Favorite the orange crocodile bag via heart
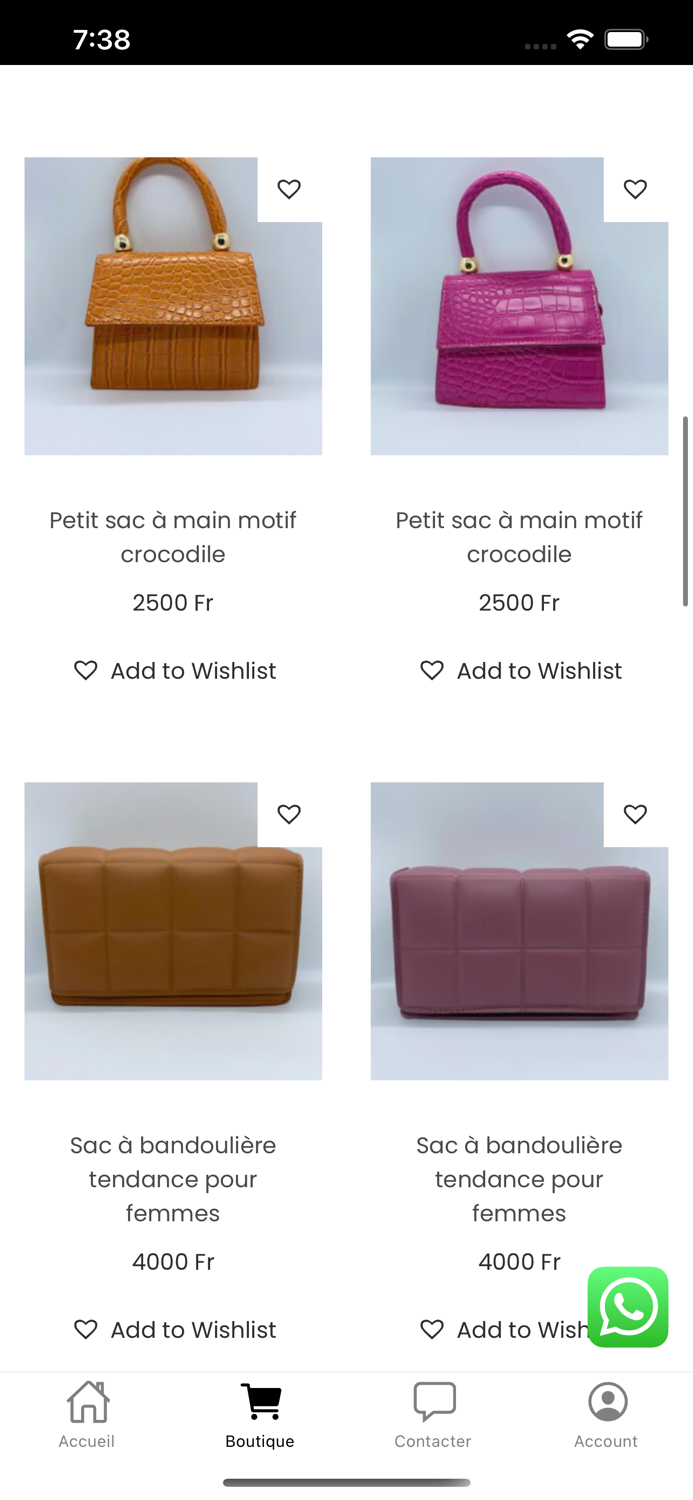The image size is (693, 1500). 289,189
